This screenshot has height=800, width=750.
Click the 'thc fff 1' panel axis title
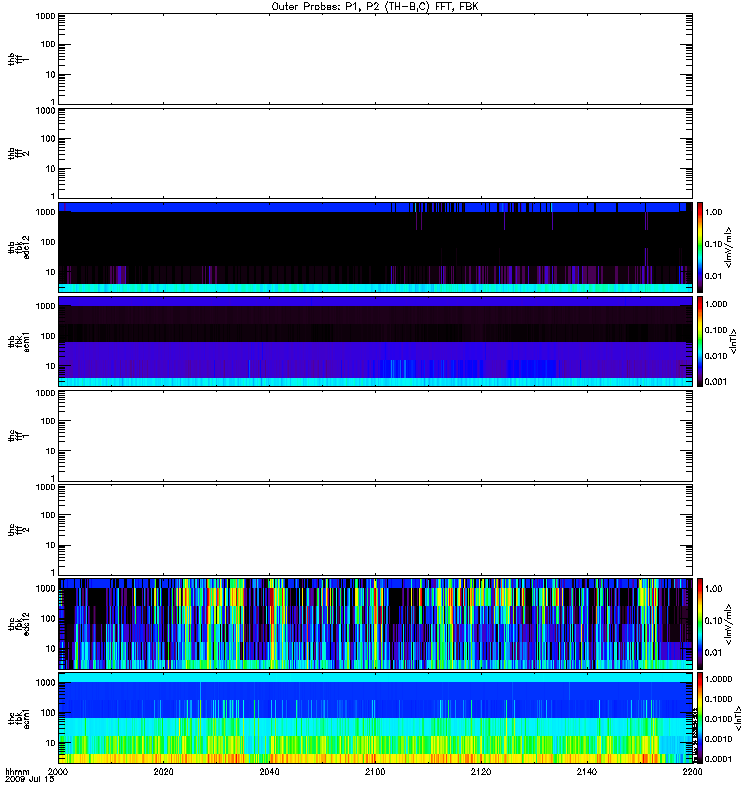pos(18,436)
